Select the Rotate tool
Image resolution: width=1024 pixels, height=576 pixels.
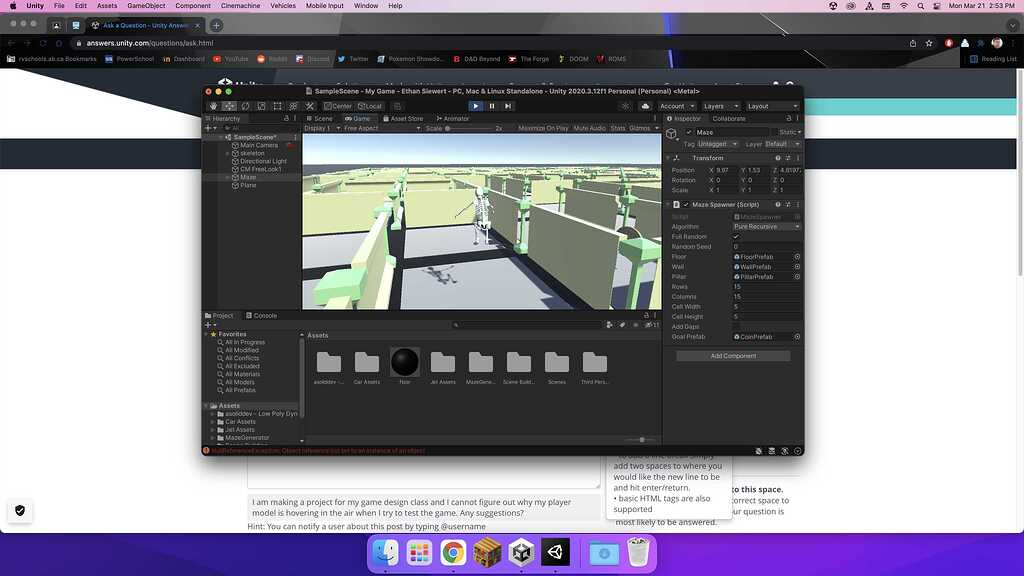[x=245, y=106]
